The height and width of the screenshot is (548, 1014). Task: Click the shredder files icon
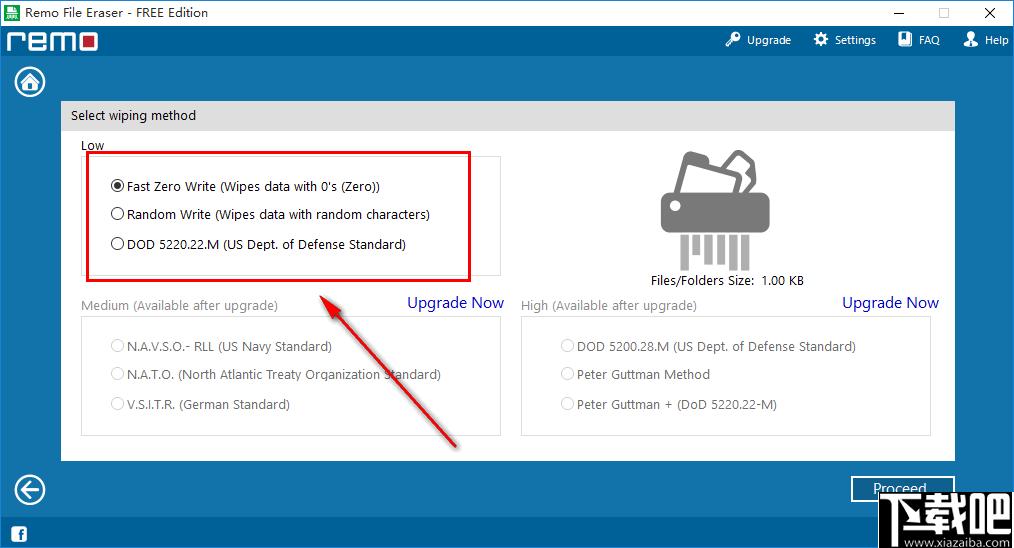point(715,210)
